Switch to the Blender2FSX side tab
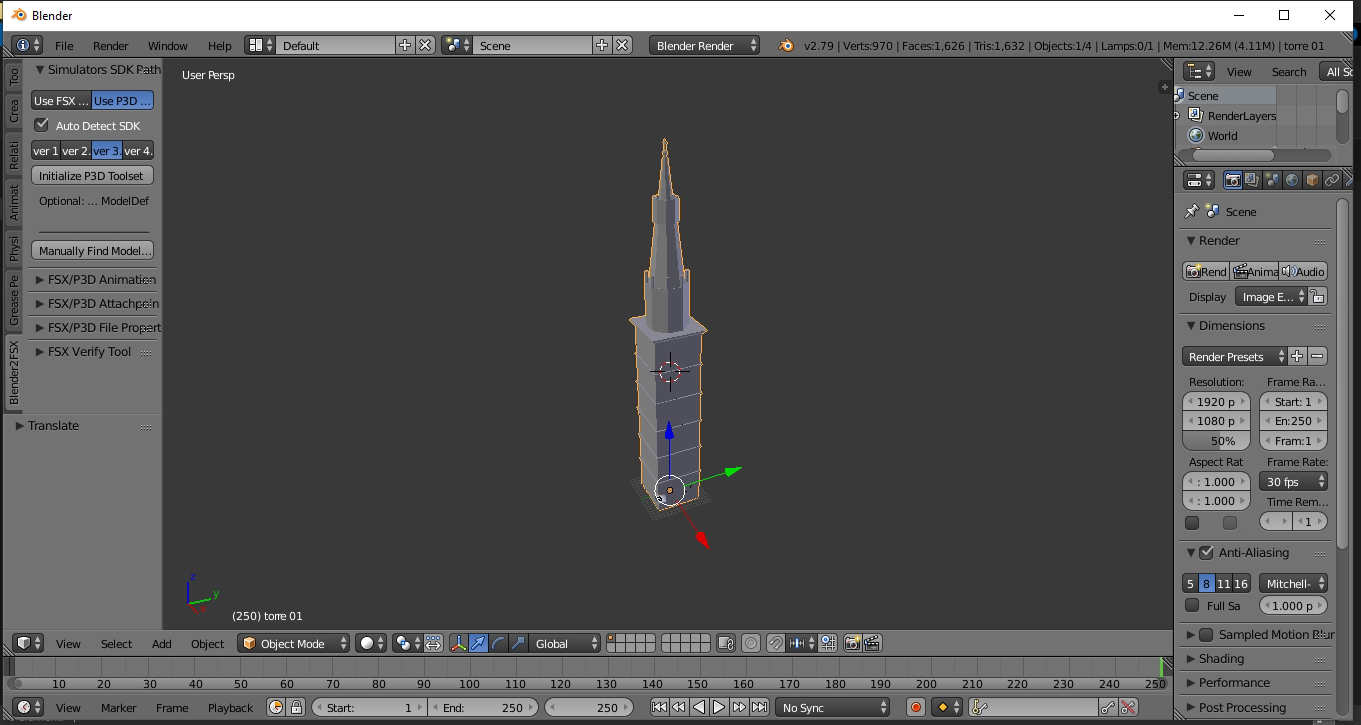This screenshot has width=1361, height=725. [x=14, y=372]
